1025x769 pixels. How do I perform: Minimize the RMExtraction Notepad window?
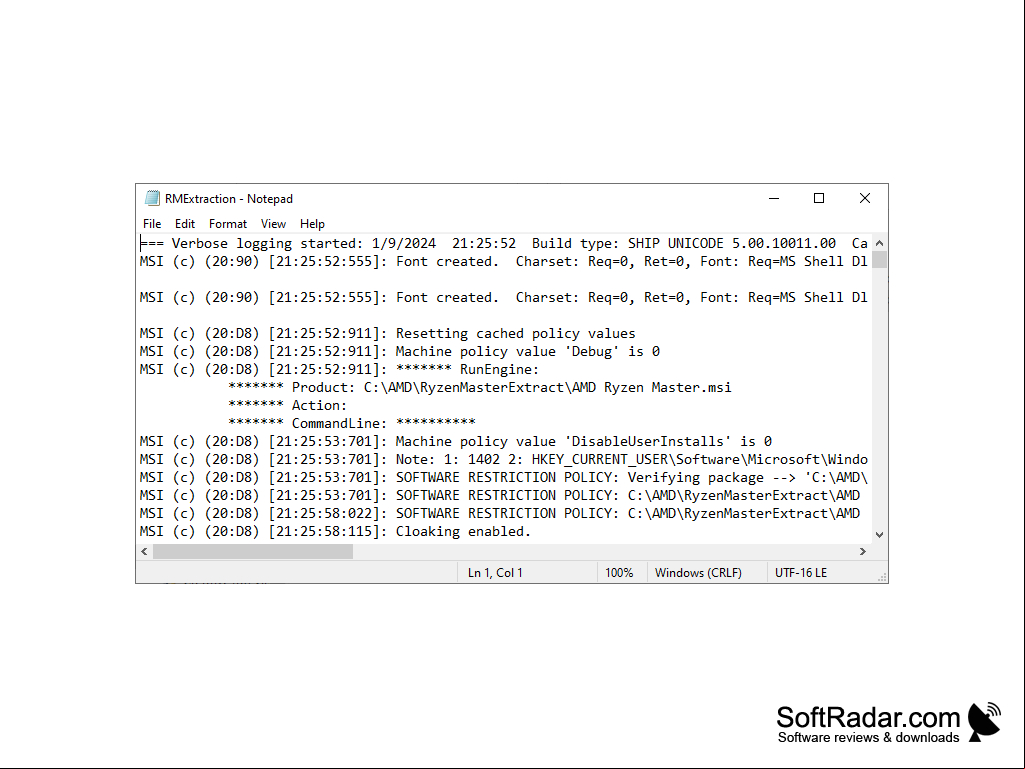point(774,198)
